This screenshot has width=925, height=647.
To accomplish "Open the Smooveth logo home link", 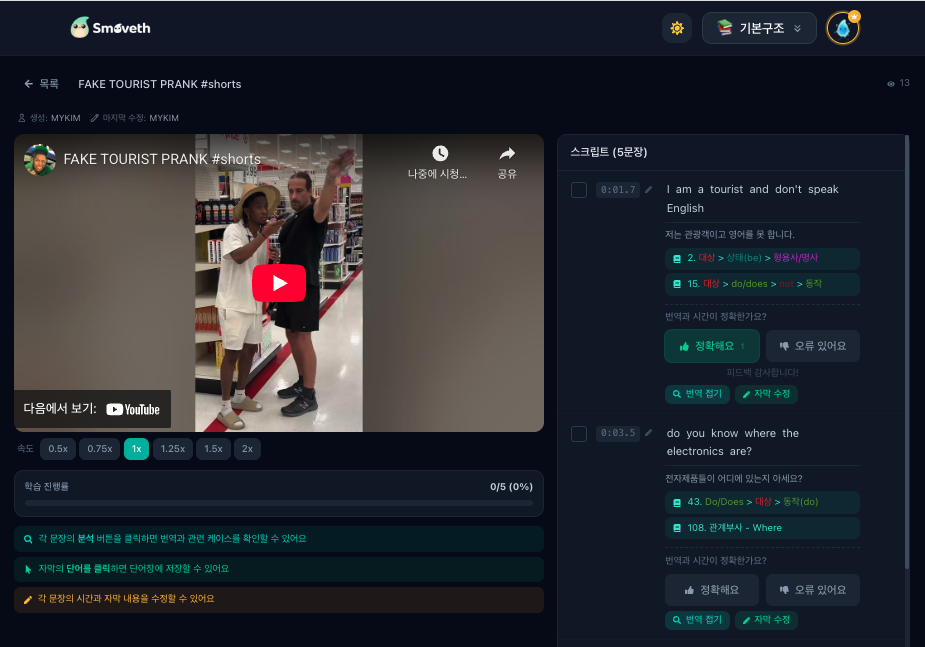I will [x=110, y=28].
